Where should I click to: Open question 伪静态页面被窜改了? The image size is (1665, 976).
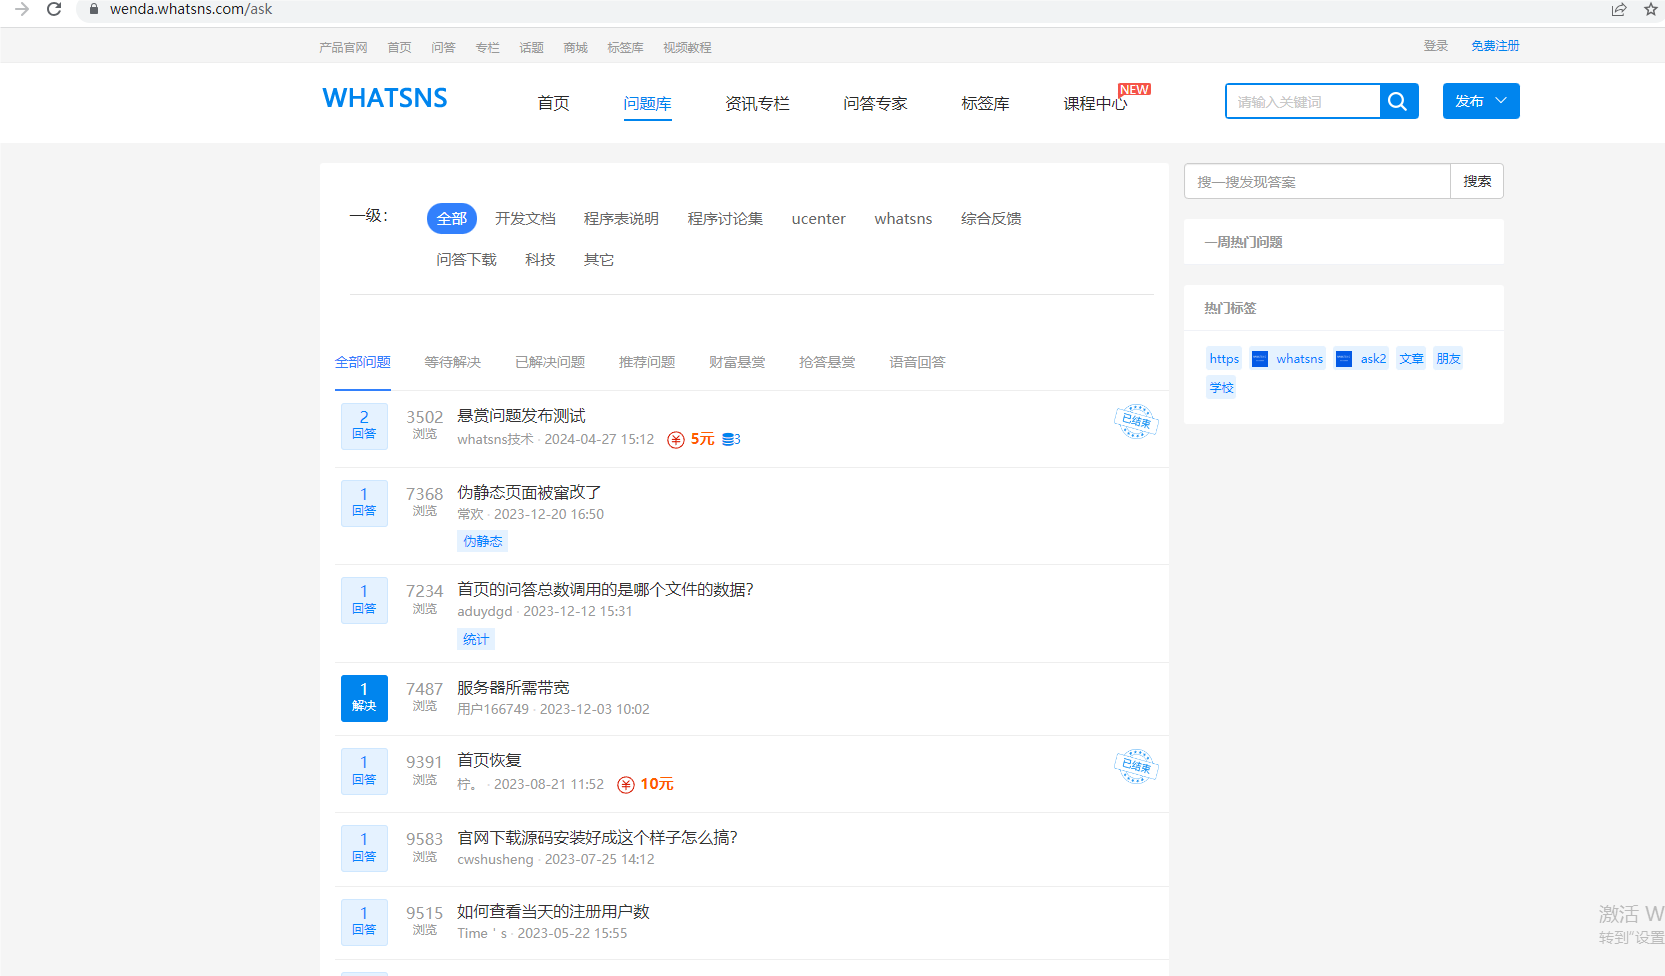529,492
